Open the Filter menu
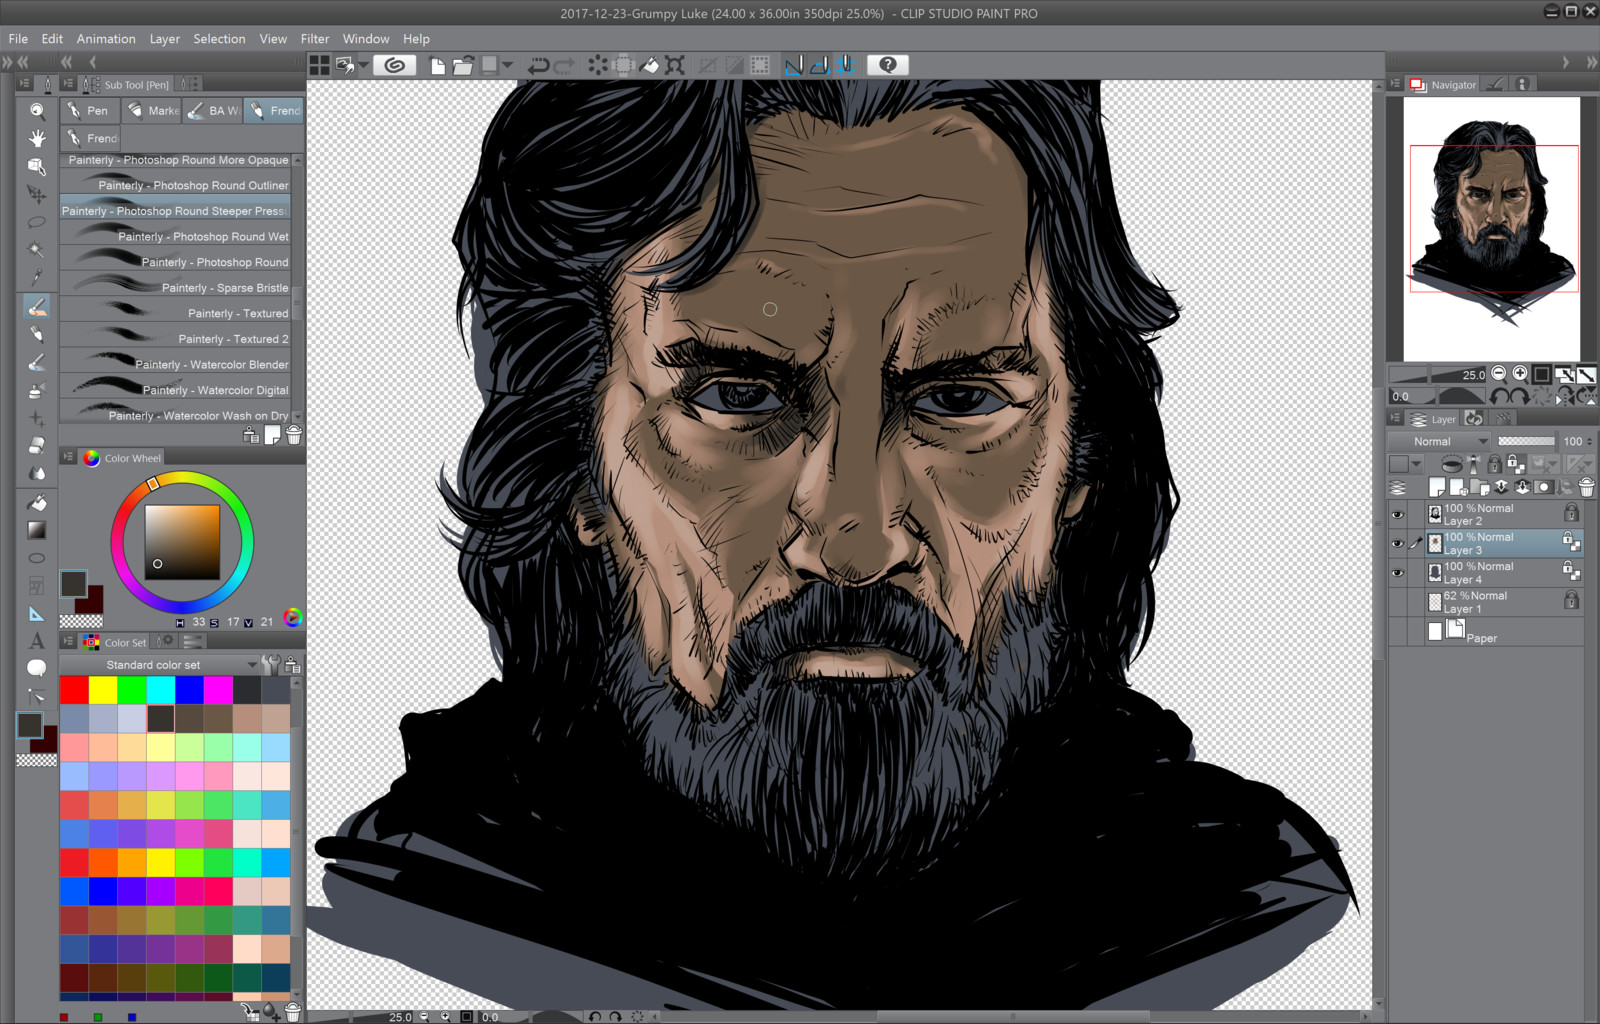 pyautogui.click(x=315, y=39)
